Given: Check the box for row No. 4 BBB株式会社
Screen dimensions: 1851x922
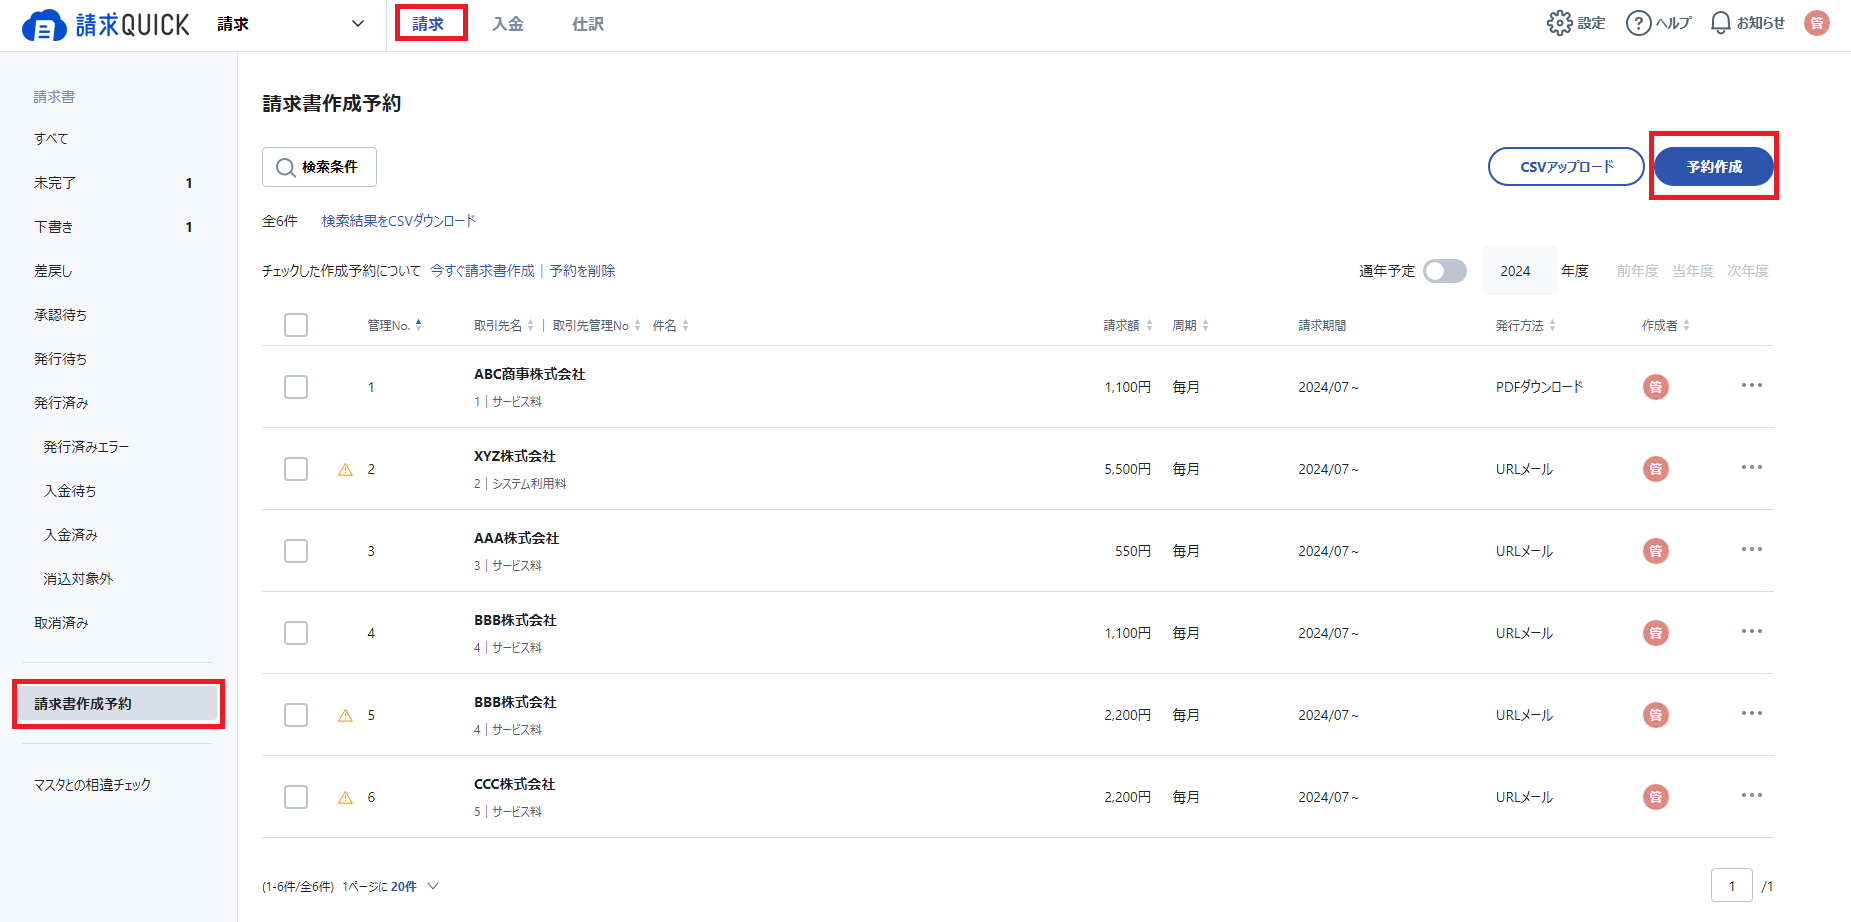Looking at the screenshot, I should tap(296, 633).
